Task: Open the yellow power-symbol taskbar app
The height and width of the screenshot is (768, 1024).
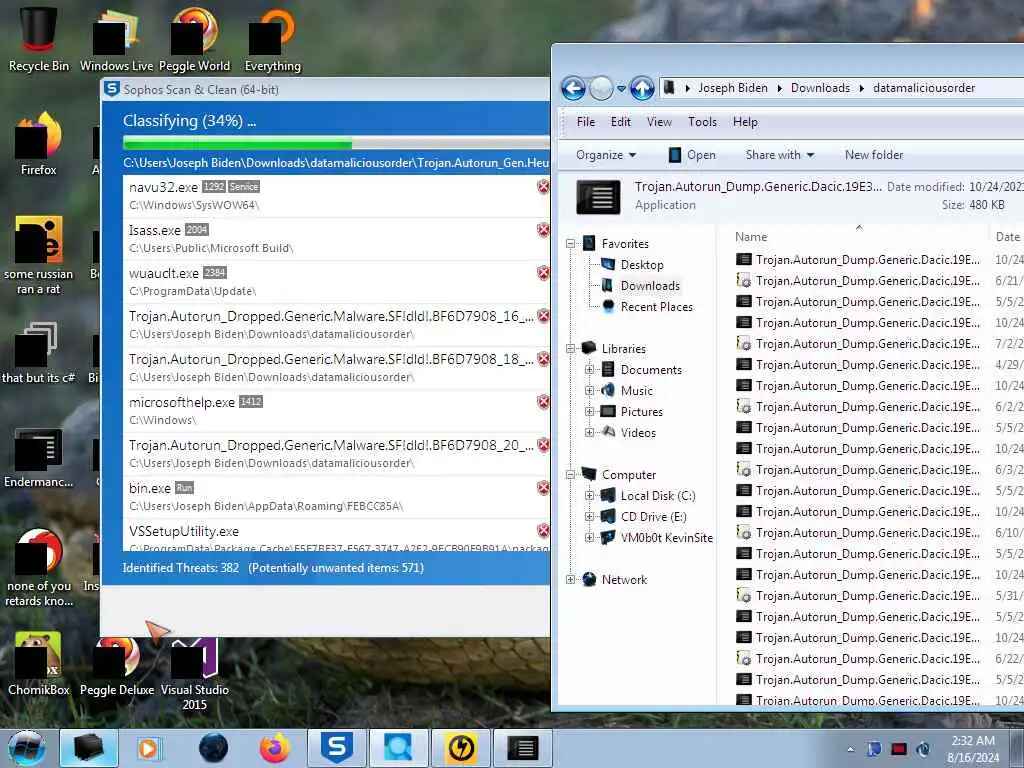Action: pyautogui.click(x=460, y=748)
